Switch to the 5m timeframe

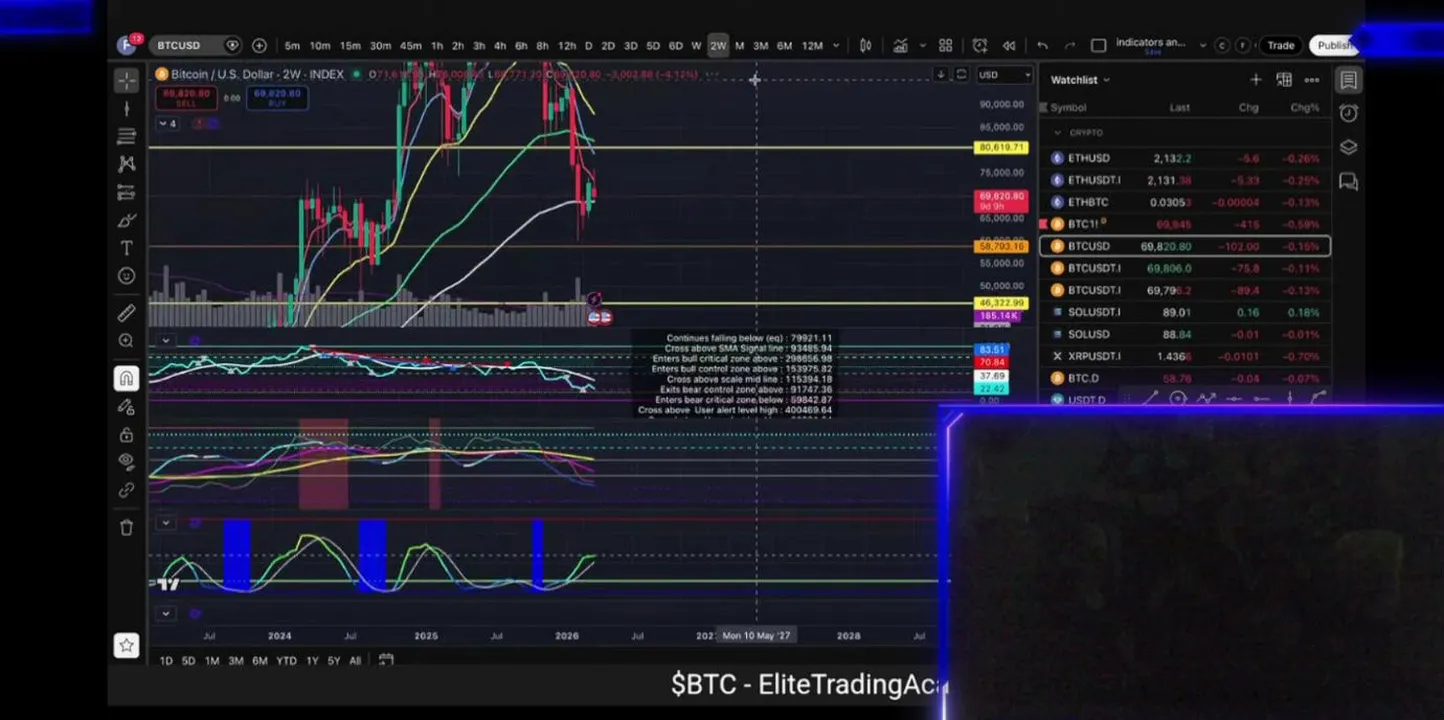tap(292, 45)
